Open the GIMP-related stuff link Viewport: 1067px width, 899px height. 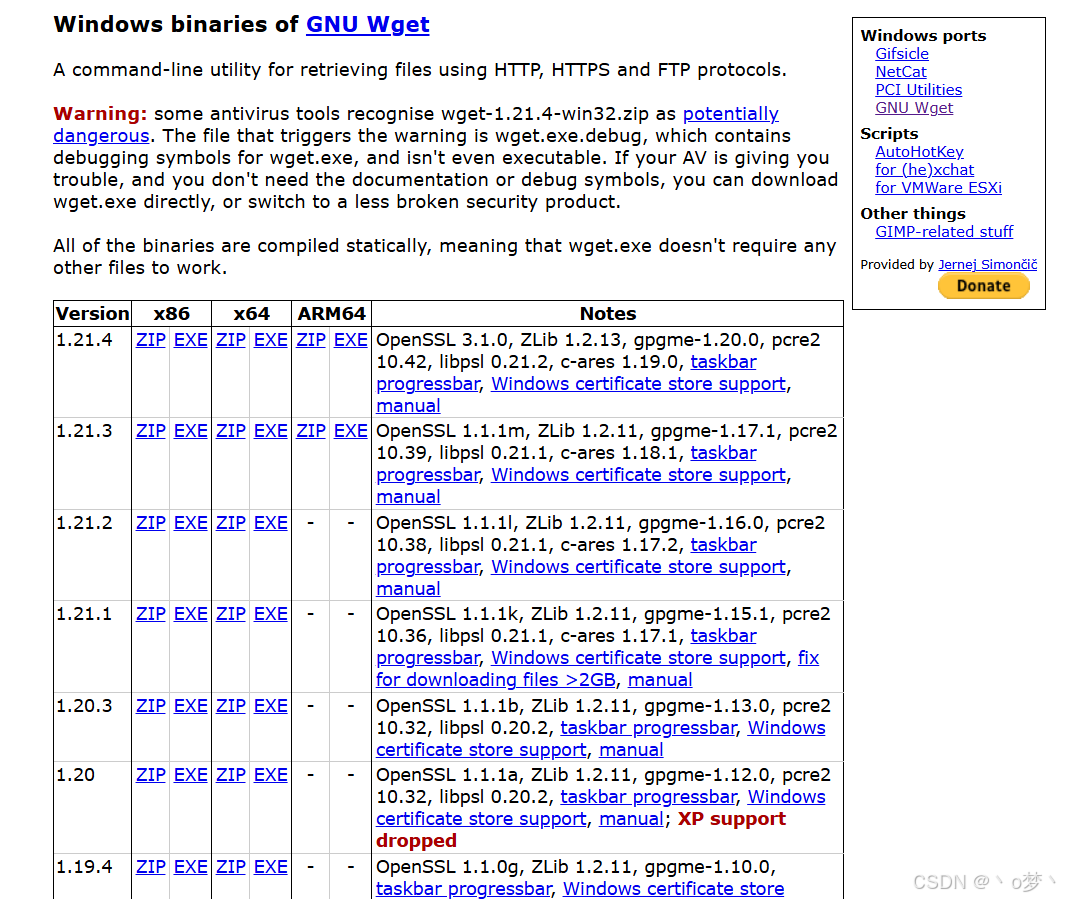pyautogui.click(x=944, y=231)
